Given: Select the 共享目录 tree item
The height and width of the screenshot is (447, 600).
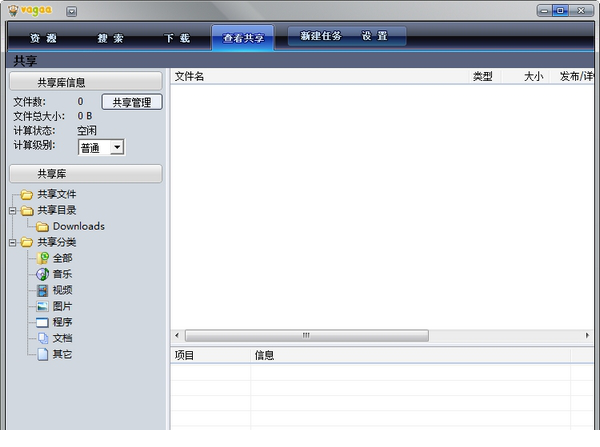Looking at the screenshot, I should (x=57, y=210).
